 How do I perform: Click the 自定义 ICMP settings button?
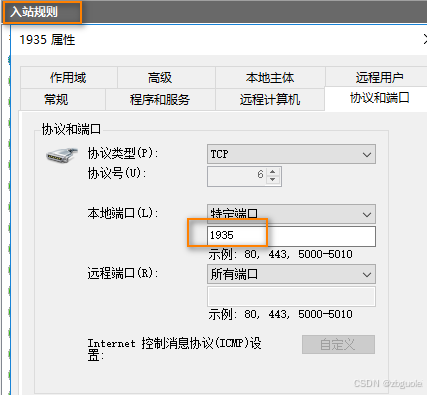pos(338,344)
